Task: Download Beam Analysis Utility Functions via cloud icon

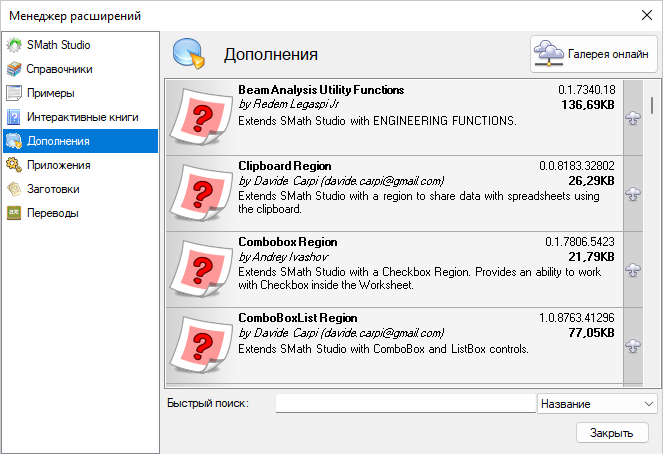Action: 633,118
